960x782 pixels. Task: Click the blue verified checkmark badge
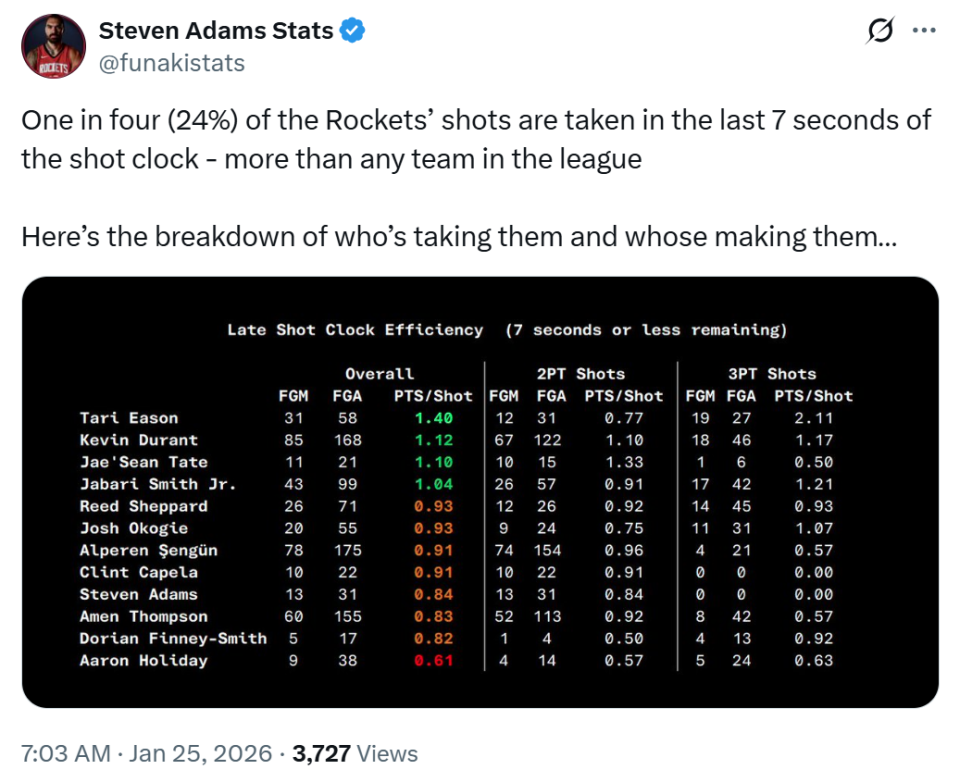[x=352, y=31]
